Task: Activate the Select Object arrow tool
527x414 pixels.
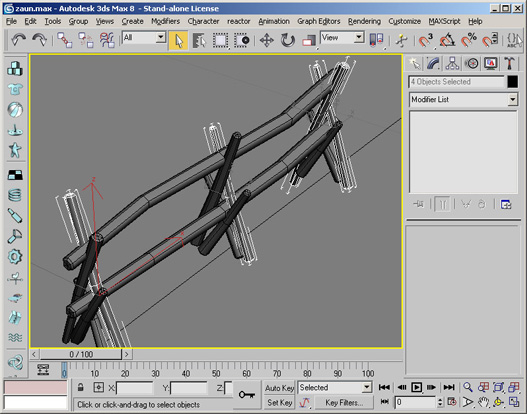Action: pos(178,40)
